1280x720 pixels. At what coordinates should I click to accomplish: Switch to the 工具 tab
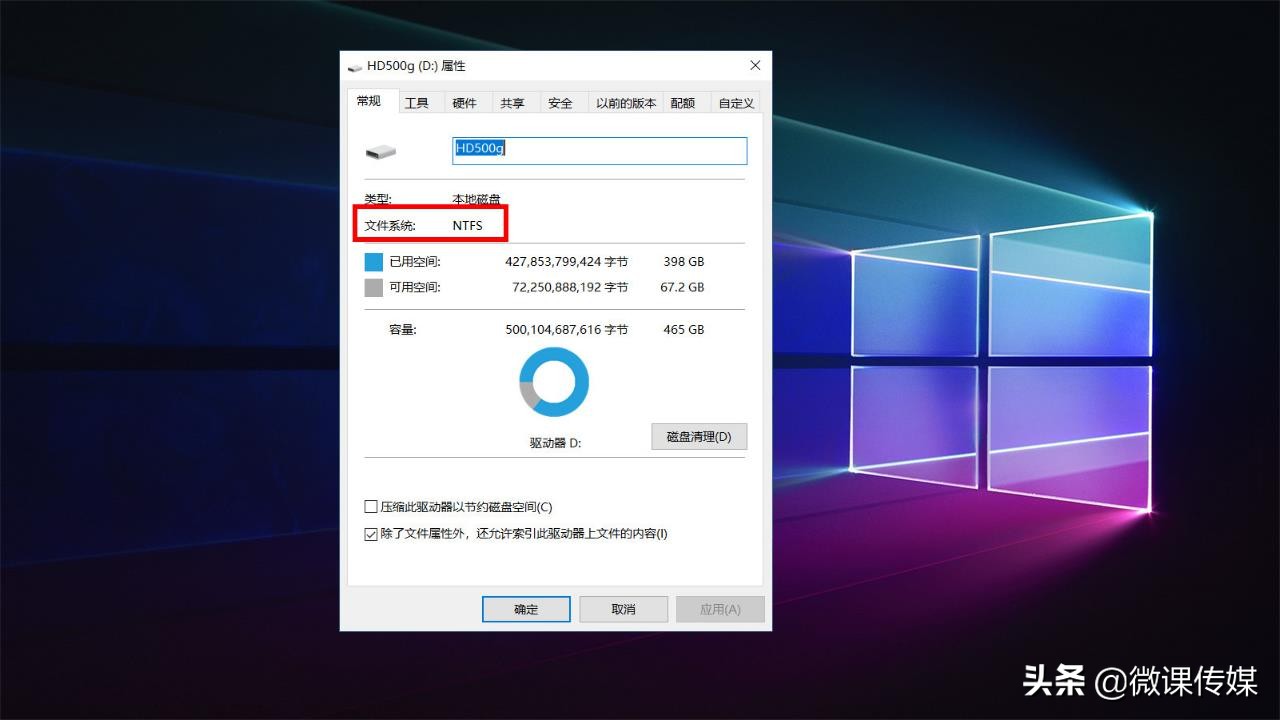[x=417, y=103]
